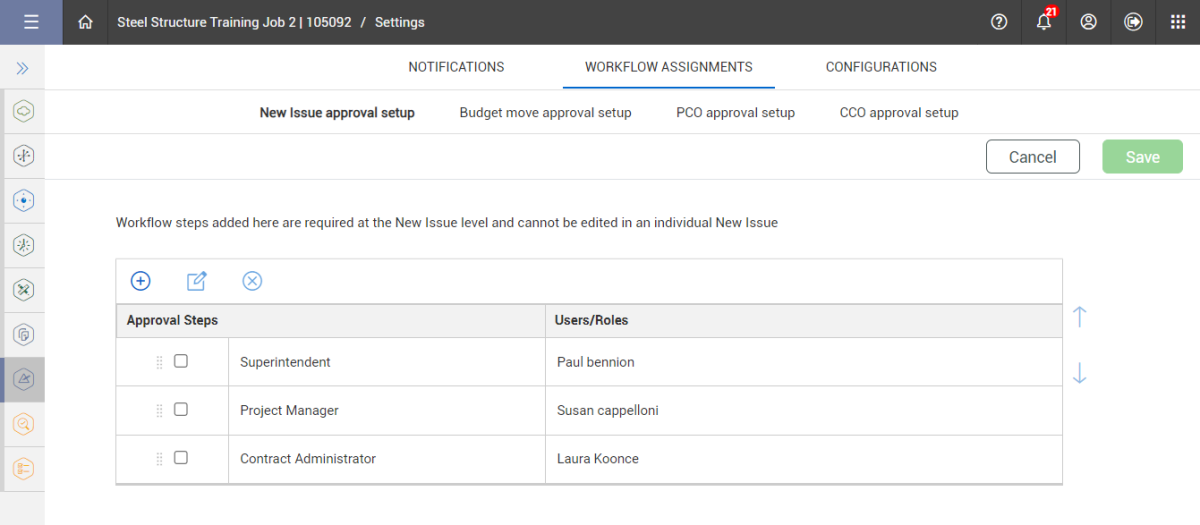Screen dimensions: 1200x525
Task: Click the home icon in header
Action: tap(86, 22)
